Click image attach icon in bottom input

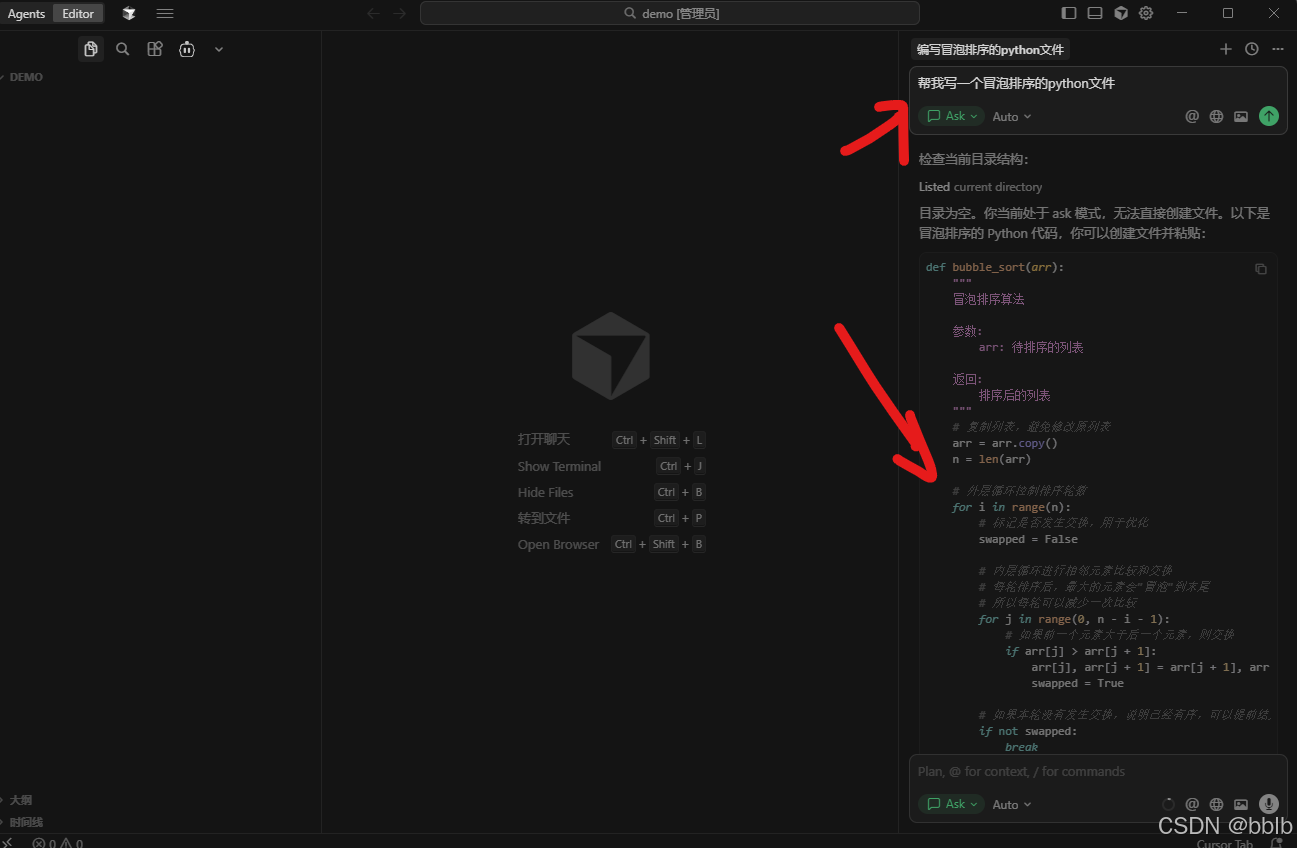point(1241,804)
